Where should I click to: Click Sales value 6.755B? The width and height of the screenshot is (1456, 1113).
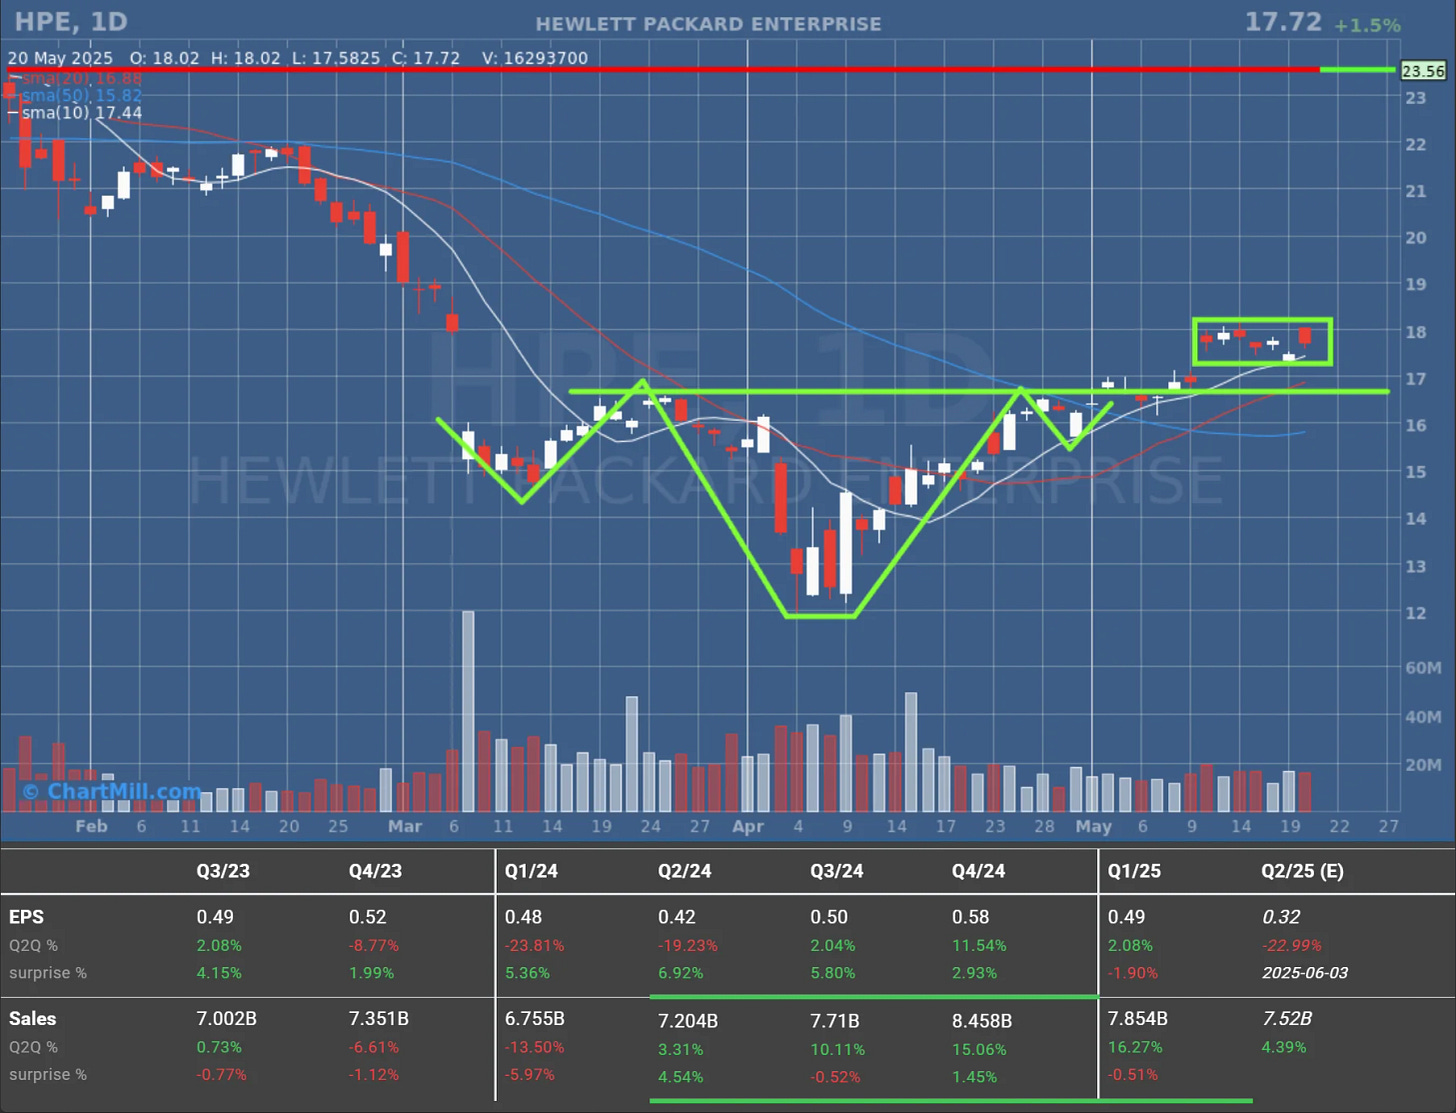click(534, 1019)
